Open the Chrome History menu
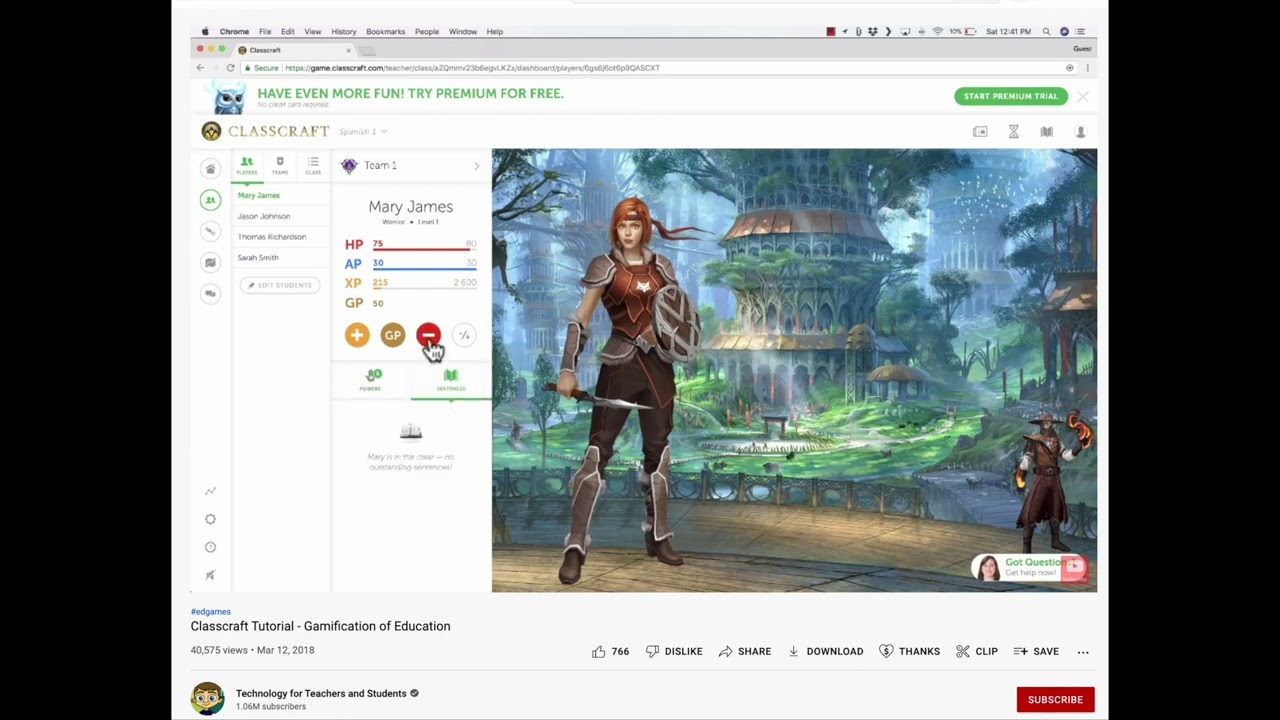 point(343,32)
